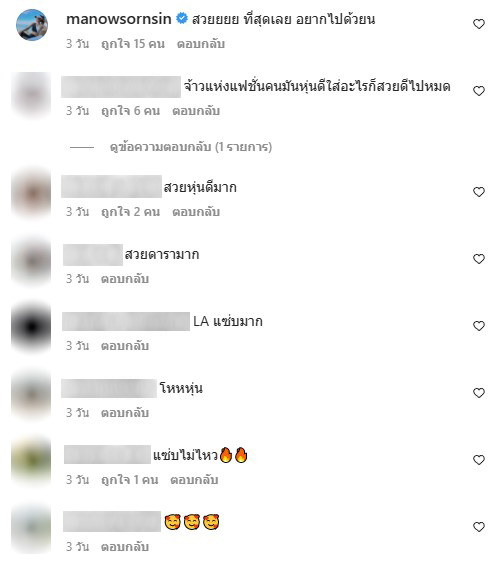View ถูกใจ 2 คน likes list

click(130, 212)
